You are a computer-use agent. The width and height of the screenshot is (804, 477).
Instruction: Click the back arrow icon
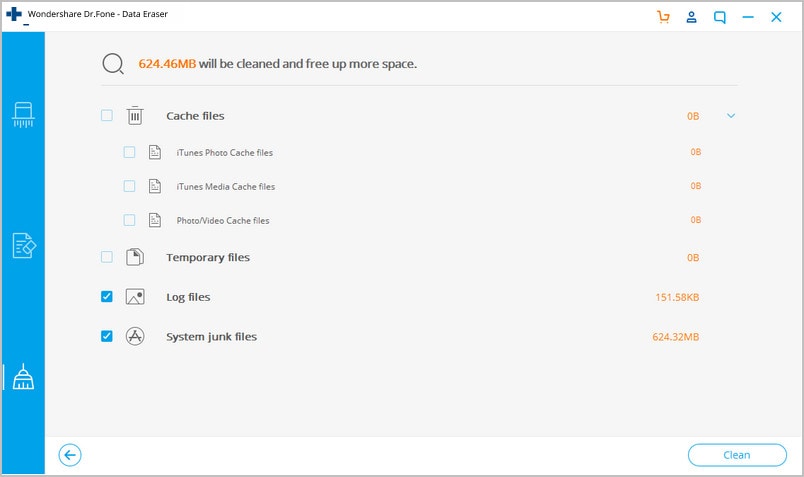(70, 455)
